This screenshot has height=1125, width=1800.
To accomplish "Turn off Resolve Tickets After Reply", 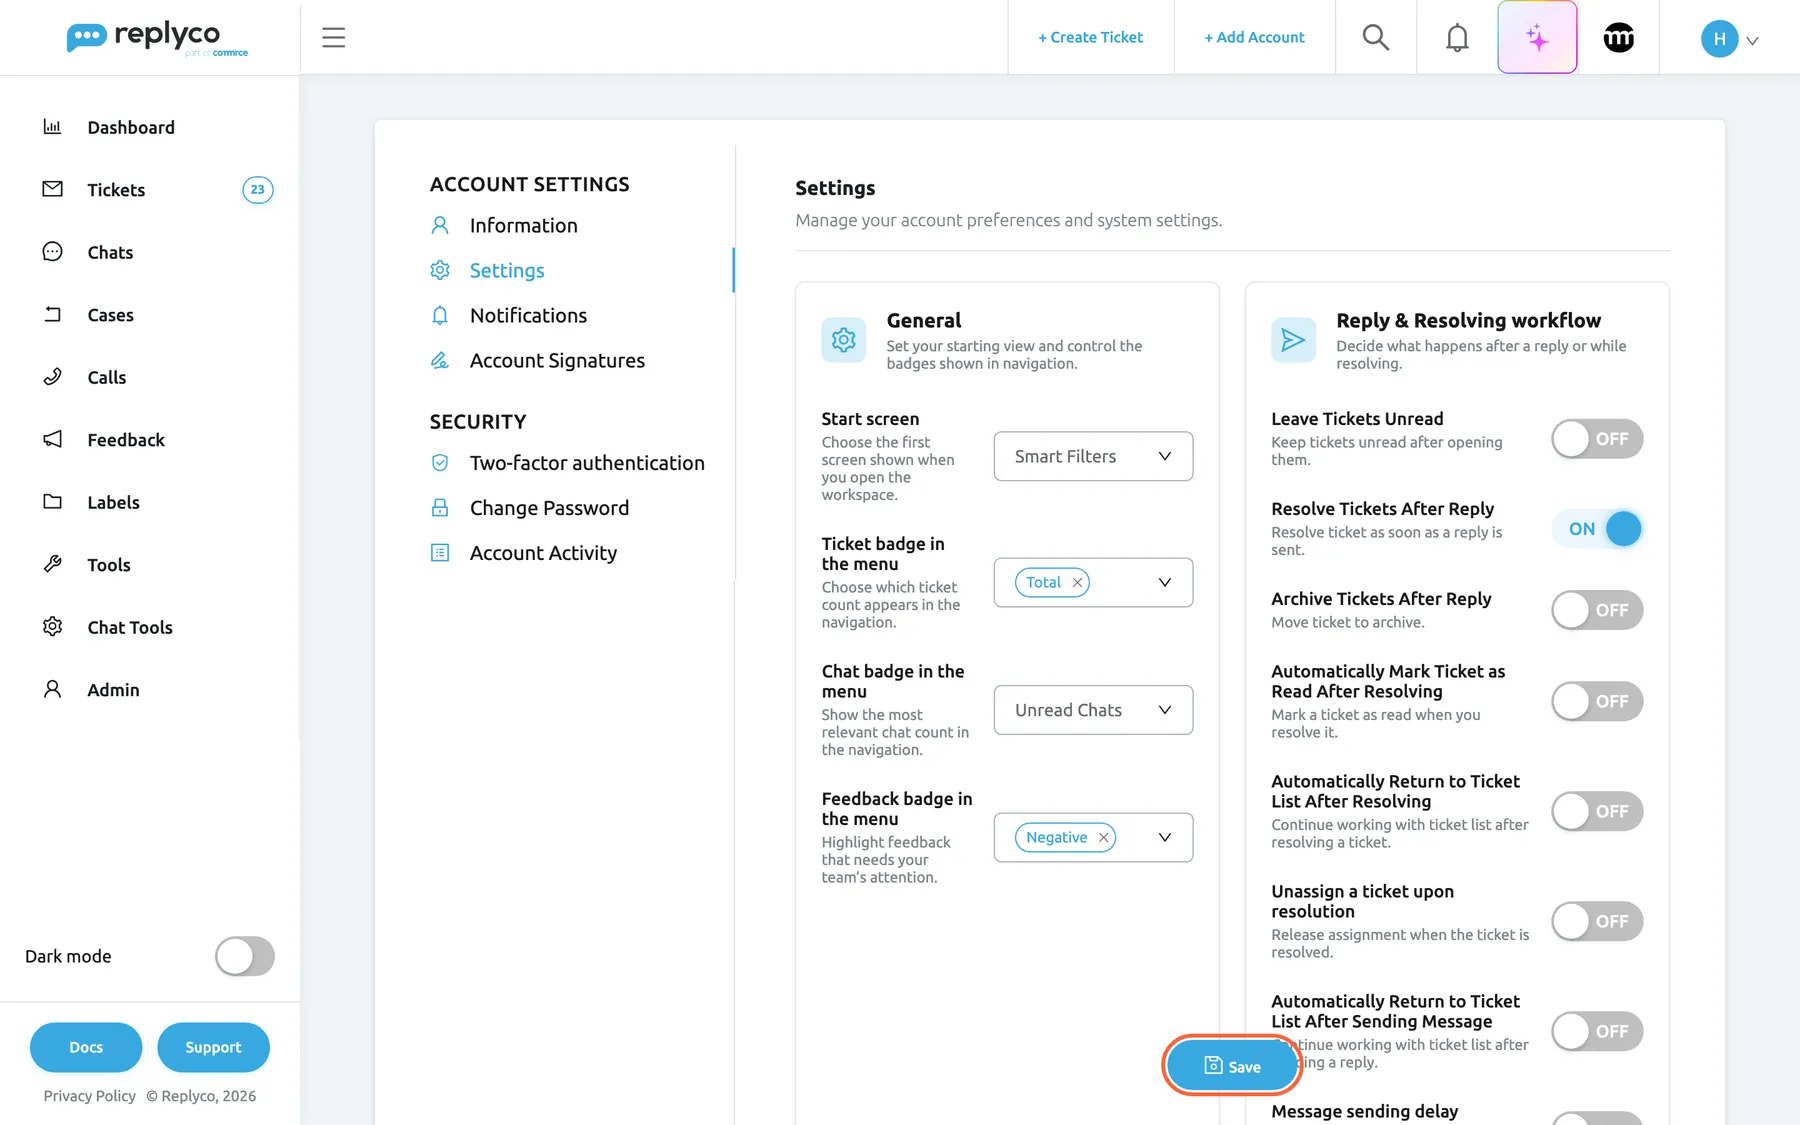I will (1597, 529).
